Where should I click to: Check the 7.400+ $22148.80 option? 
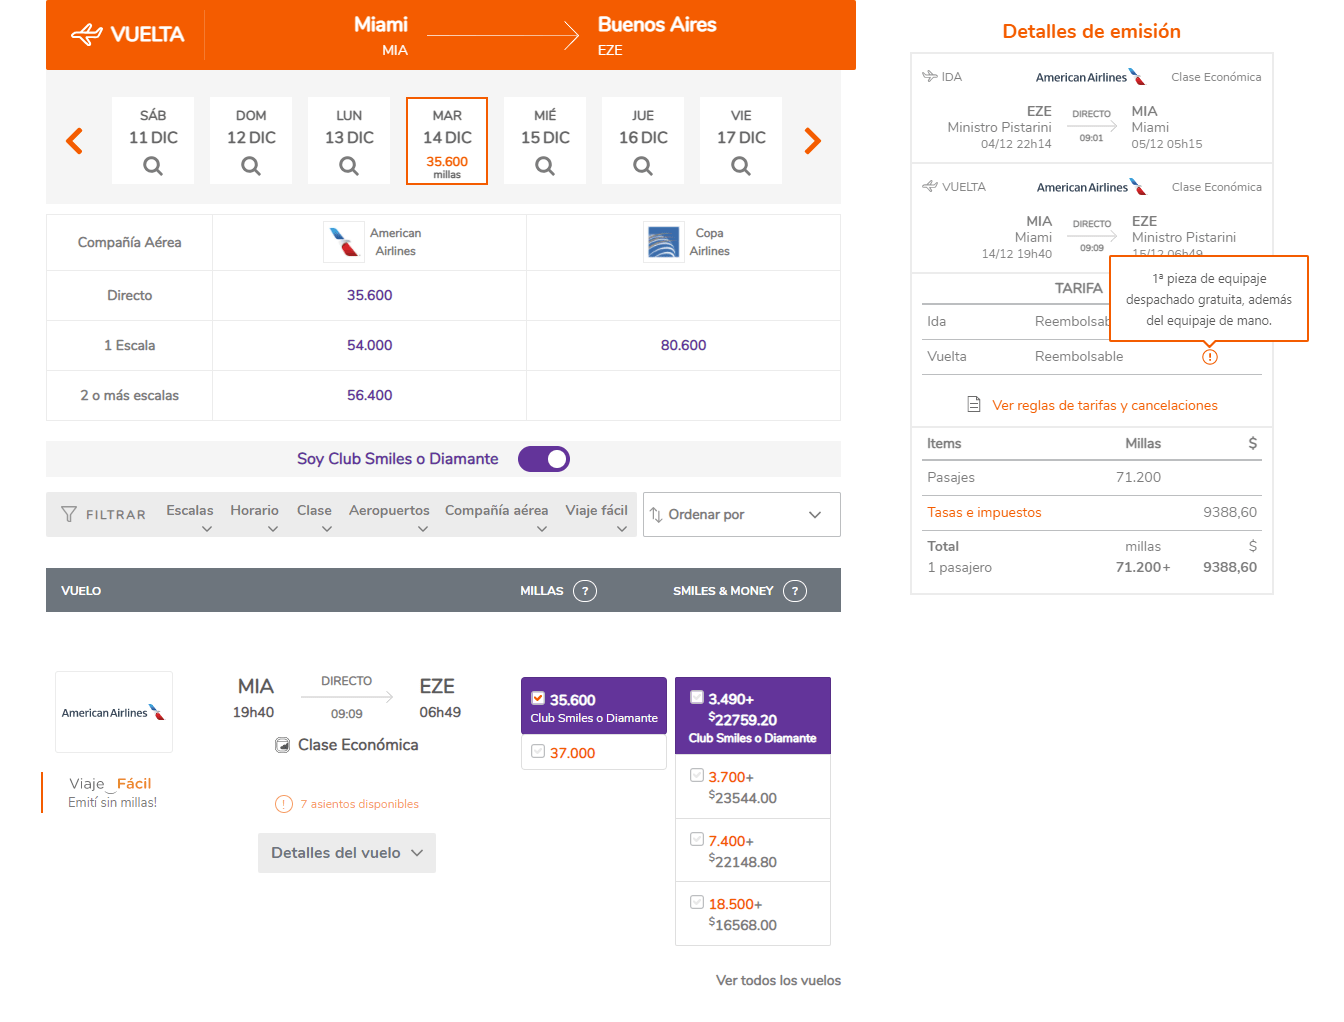click(x=697, y=839)
